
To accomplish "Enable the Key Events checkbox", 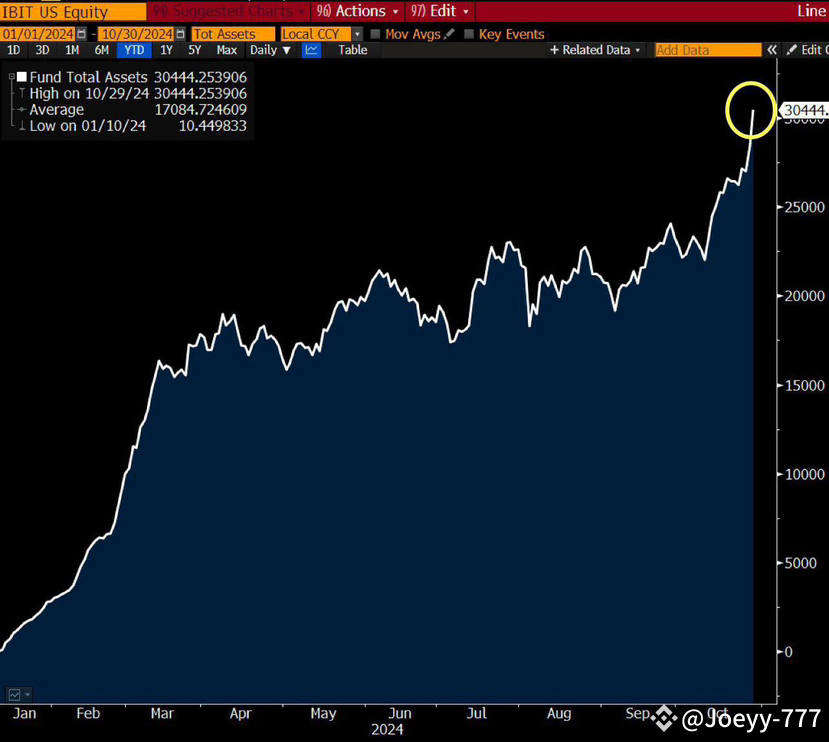I will coord(468,34).
